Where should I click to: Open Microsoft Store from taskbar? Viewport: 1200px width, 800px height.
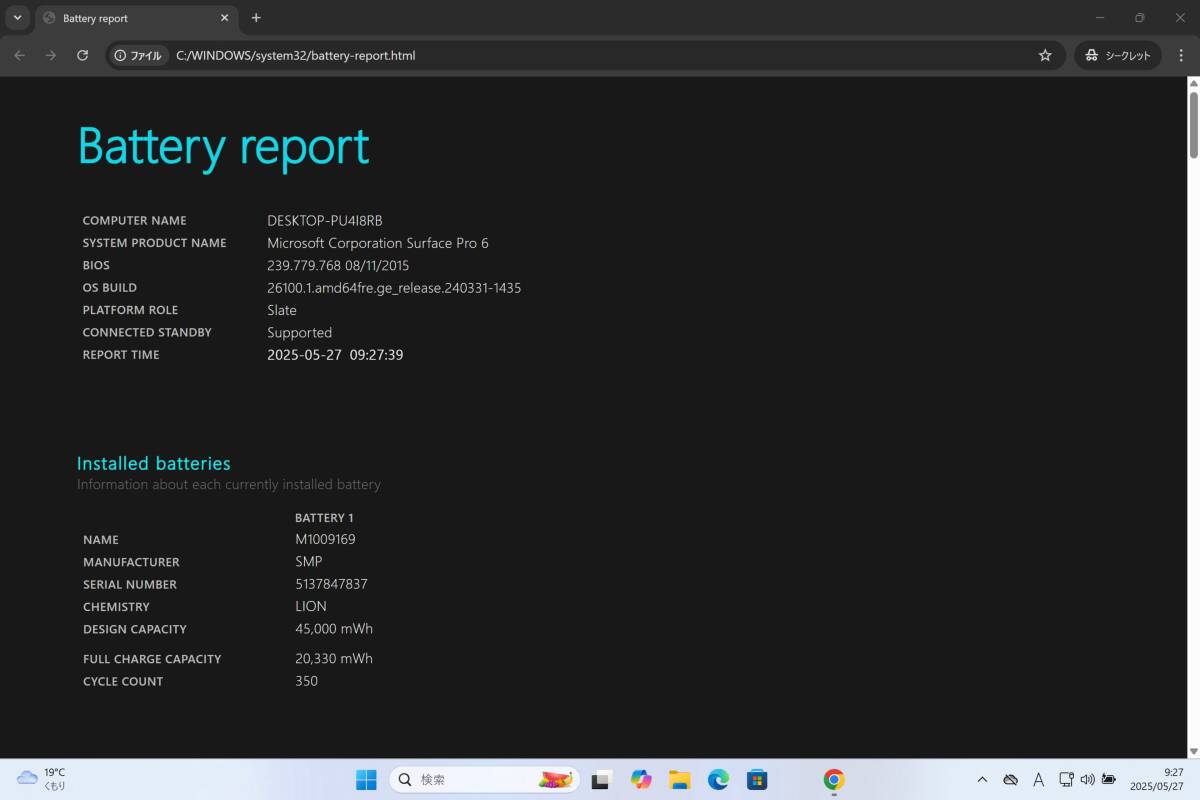click(757, 780)
